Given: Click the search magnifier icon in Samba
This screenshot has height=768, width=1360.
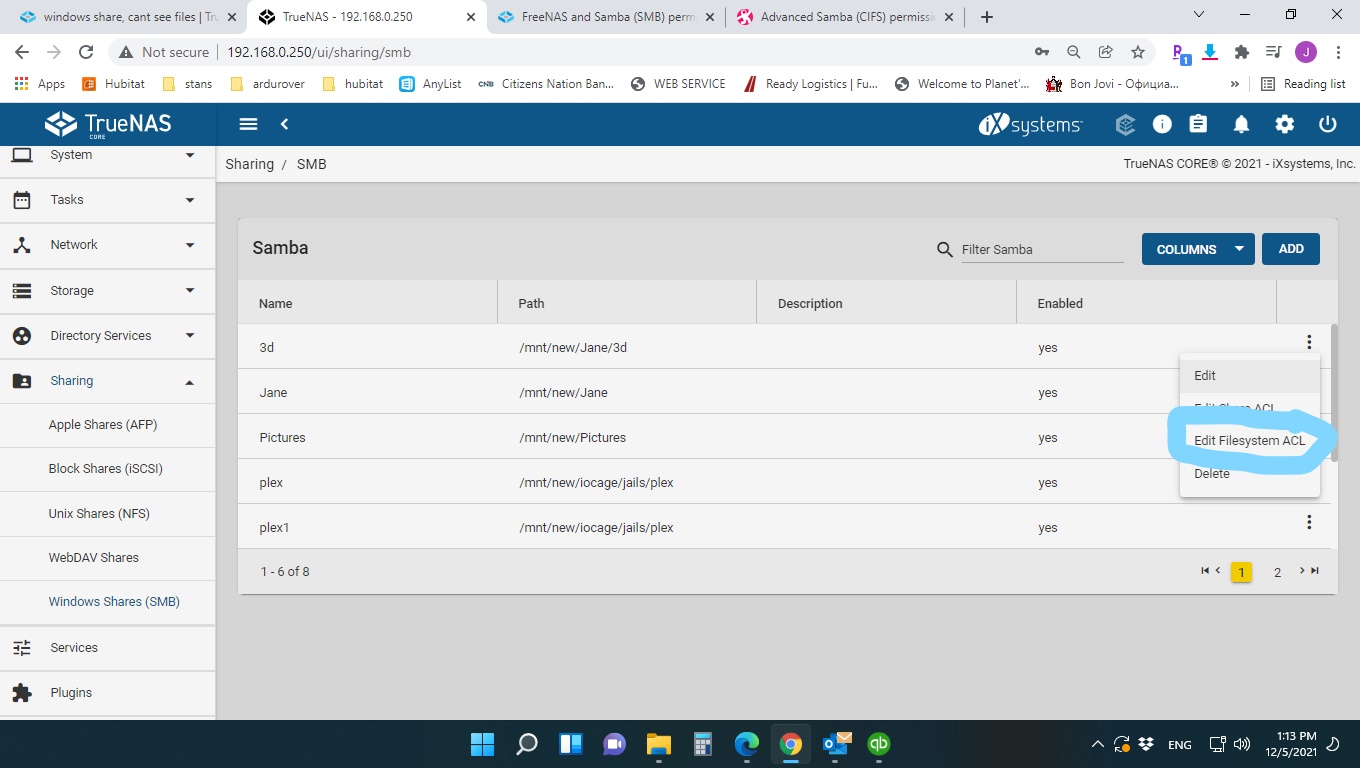Looking at the screenshot, I should point(944,249).
